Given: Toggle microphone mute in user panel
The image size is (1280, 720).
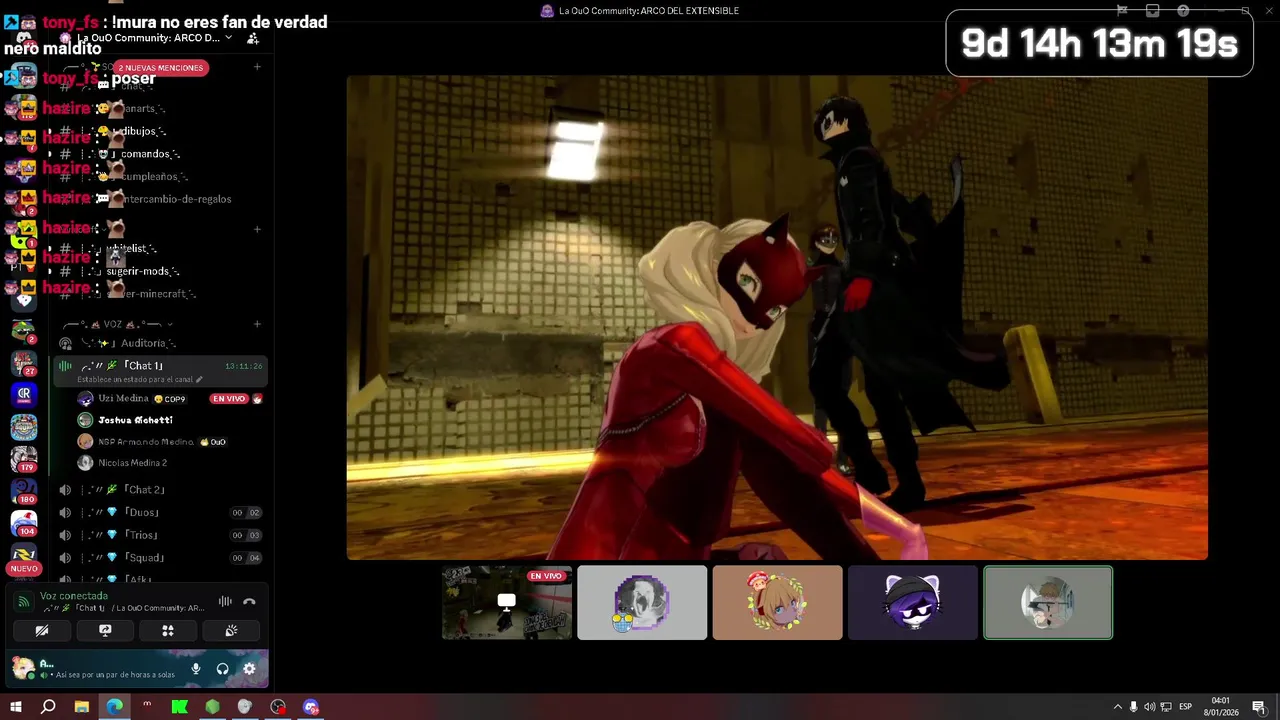Looking at the screenshot, I should pos(196,669).
